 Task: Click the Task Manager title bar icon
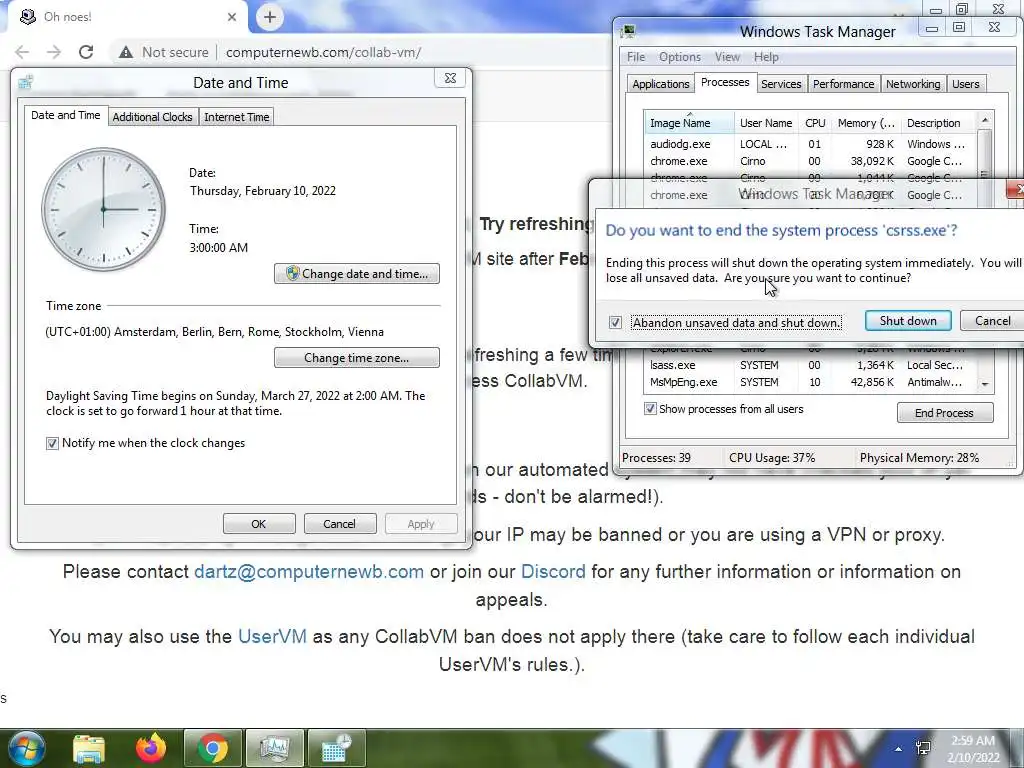coord(629,31)
